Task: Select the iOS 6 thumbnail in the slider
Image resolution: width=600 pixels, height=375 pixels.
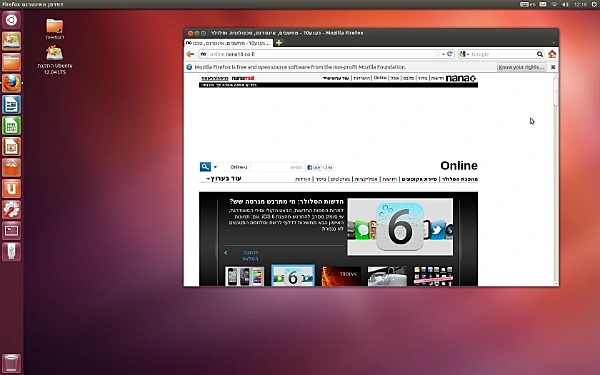Action: tap(293, 276)
